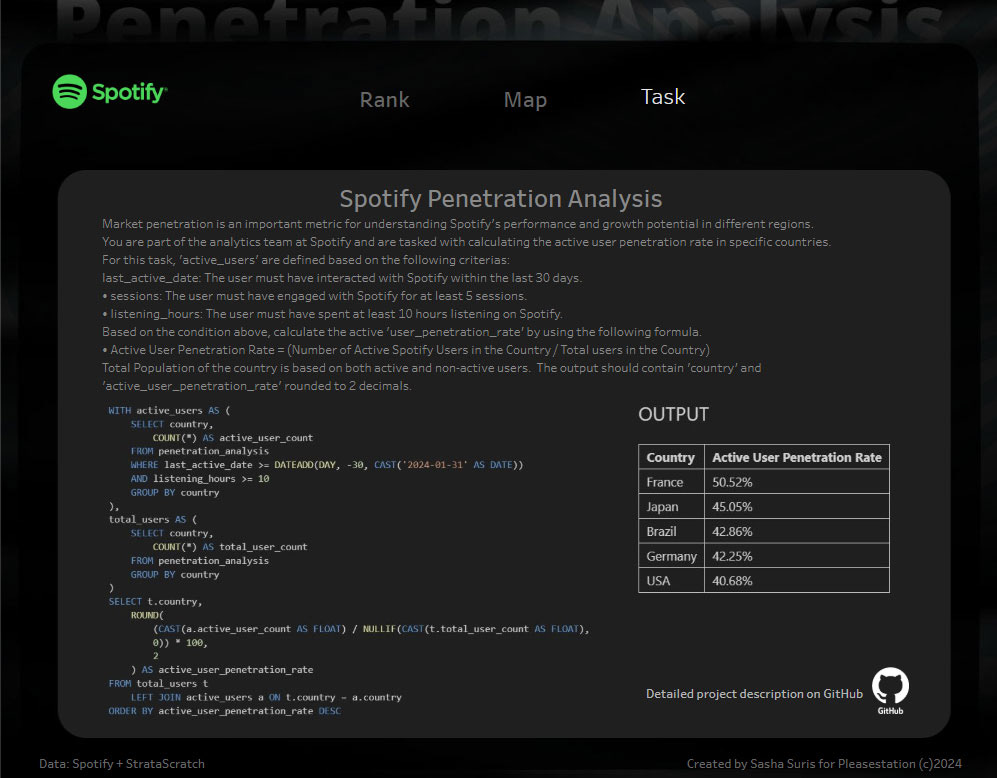Click the Spotify logo
Viewport: 997px width, 778px height.
[109, 92]
